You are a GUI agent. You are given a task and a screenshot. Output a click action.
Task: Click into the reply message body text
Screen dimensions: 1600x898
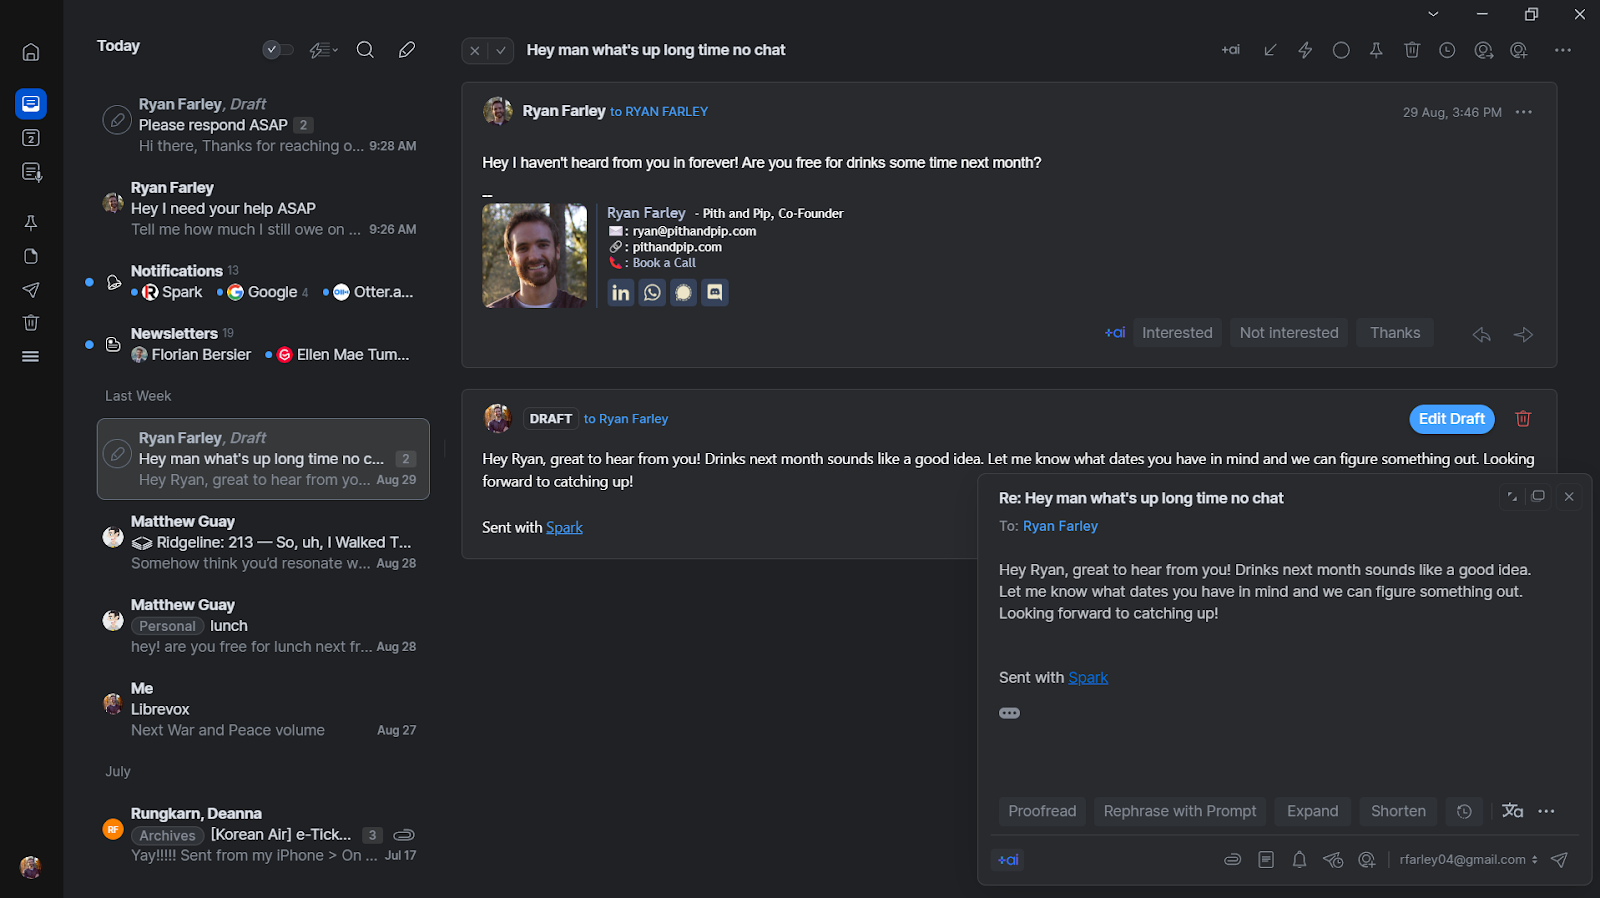pyautogui.click(x=1265, y=592)
